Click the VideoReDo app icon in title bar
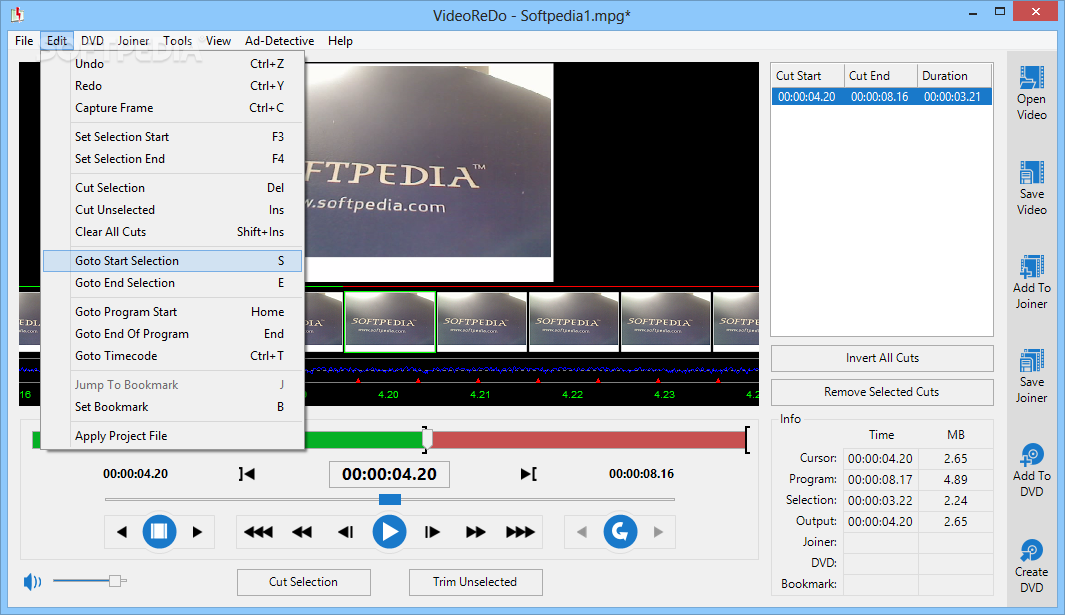1065x615 pixels. pyautogui.click(x=17, y=14)
